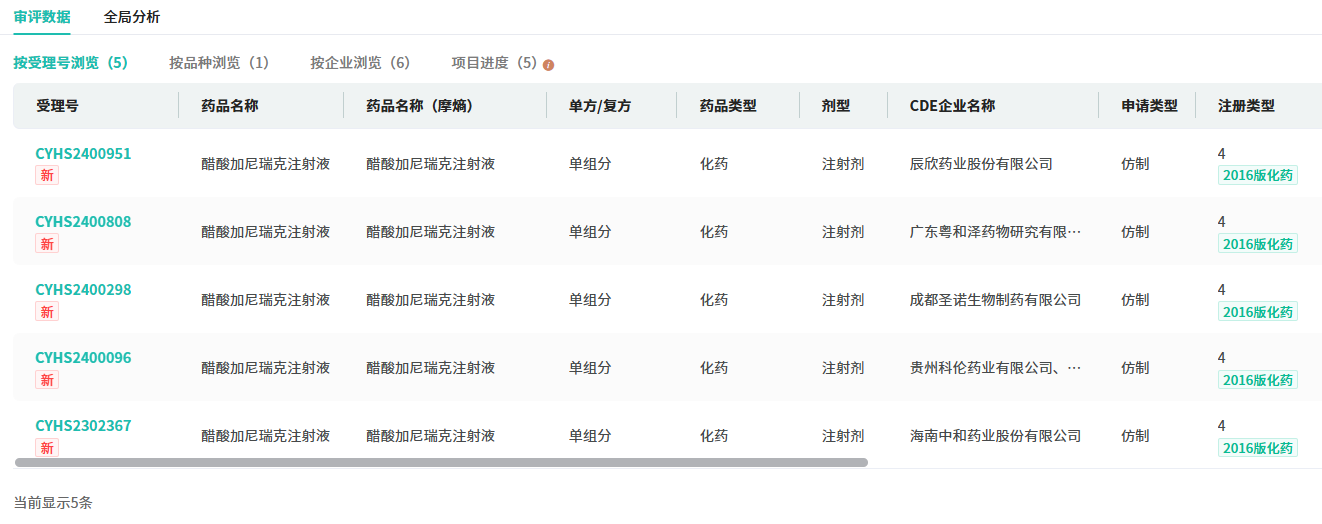Screen dimensions: 1322x524
Task: Open acceptance number CYHS2400808 link
Action: click(x=83, y=222)
